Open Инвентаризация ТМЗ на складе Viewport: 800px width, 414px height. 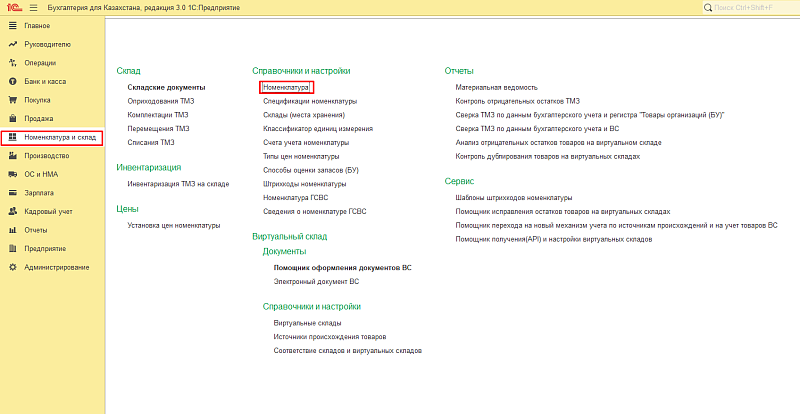[178, 184]
